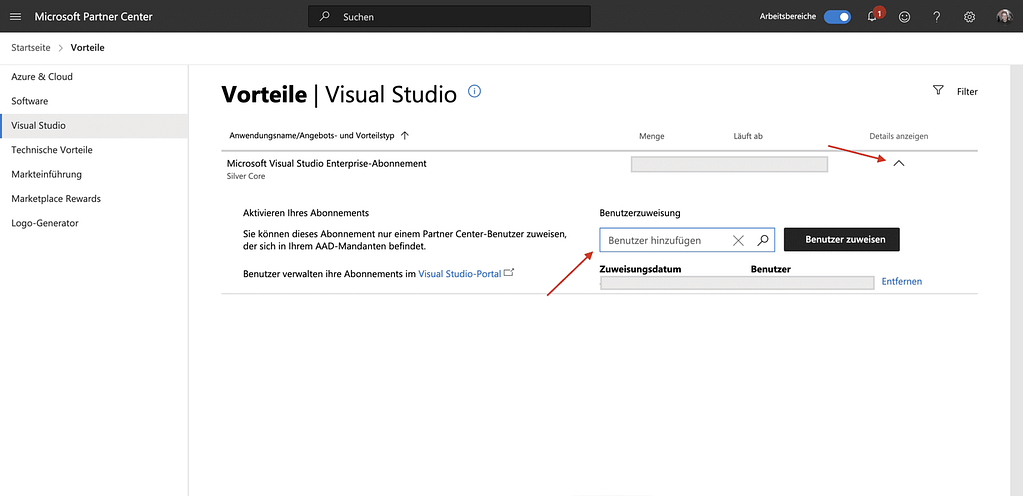Click the Menge column header
This screenshot has height=496, width=1023.
coord(651,136)
